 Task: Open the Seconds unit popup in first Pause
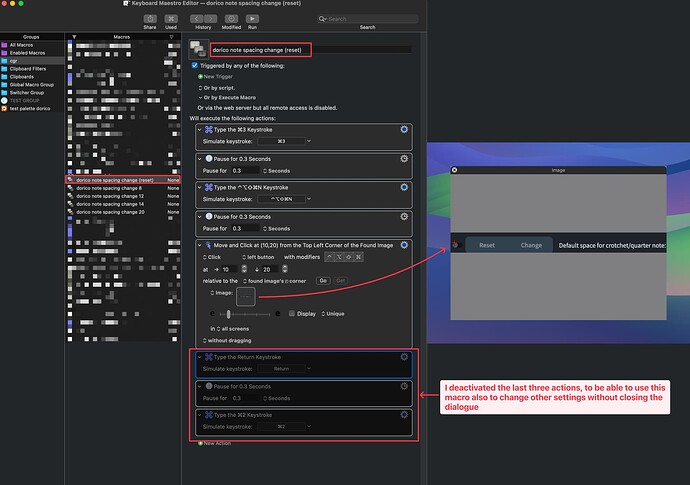click(x=276, y=171)
